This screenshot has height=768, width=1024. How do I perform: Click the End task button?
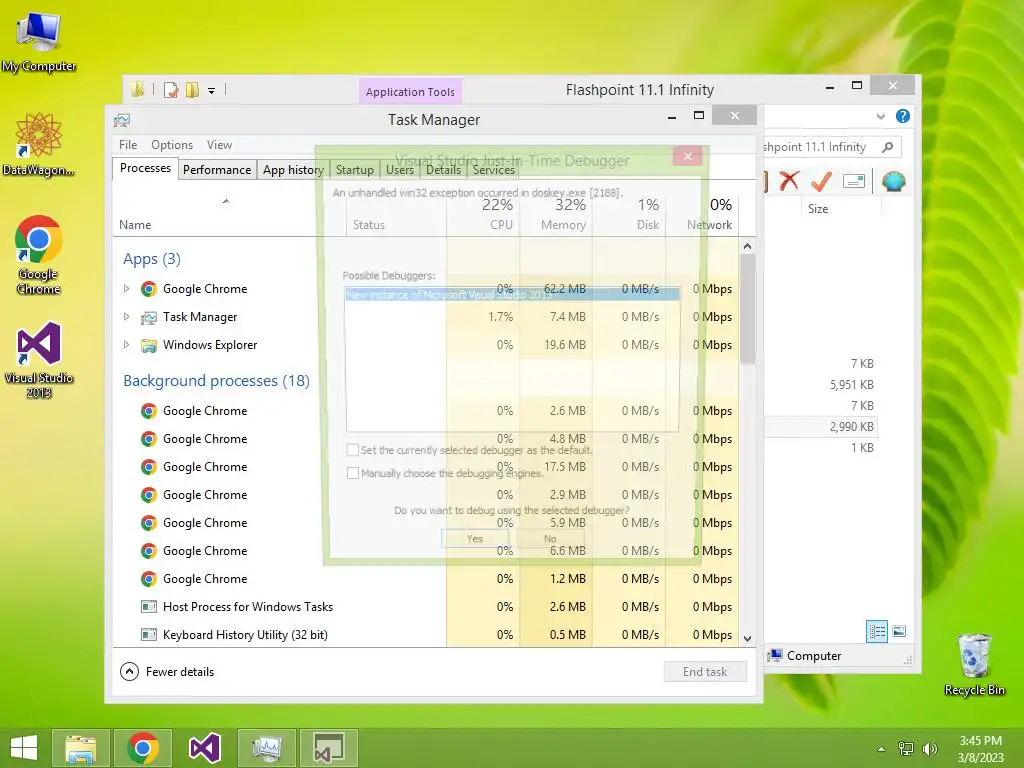pyautogui.click(x=705, y=671)
